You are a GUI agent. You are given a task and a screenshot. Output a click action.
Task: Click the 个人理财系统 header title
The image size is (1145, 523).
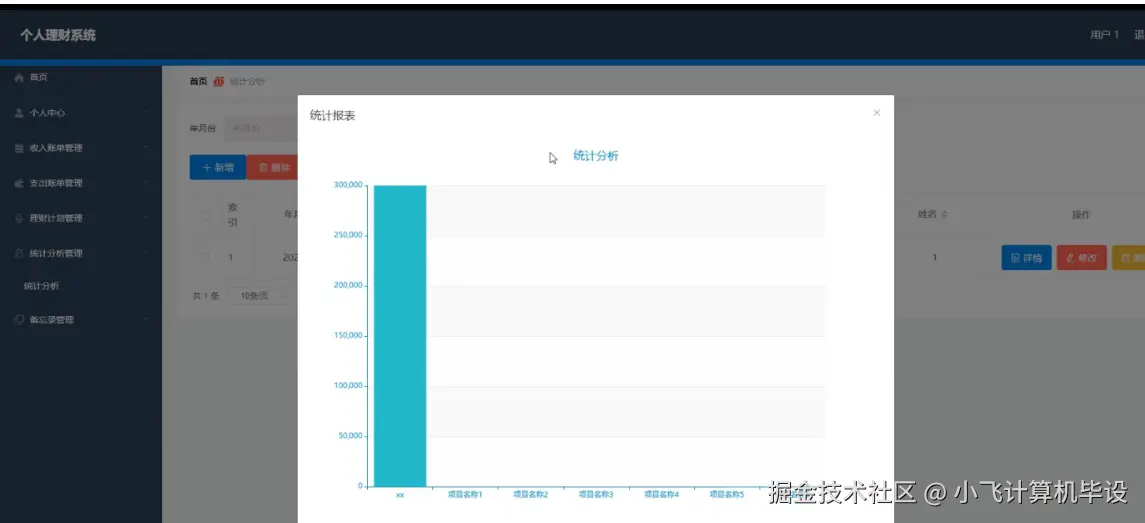(x=58, y=35)
